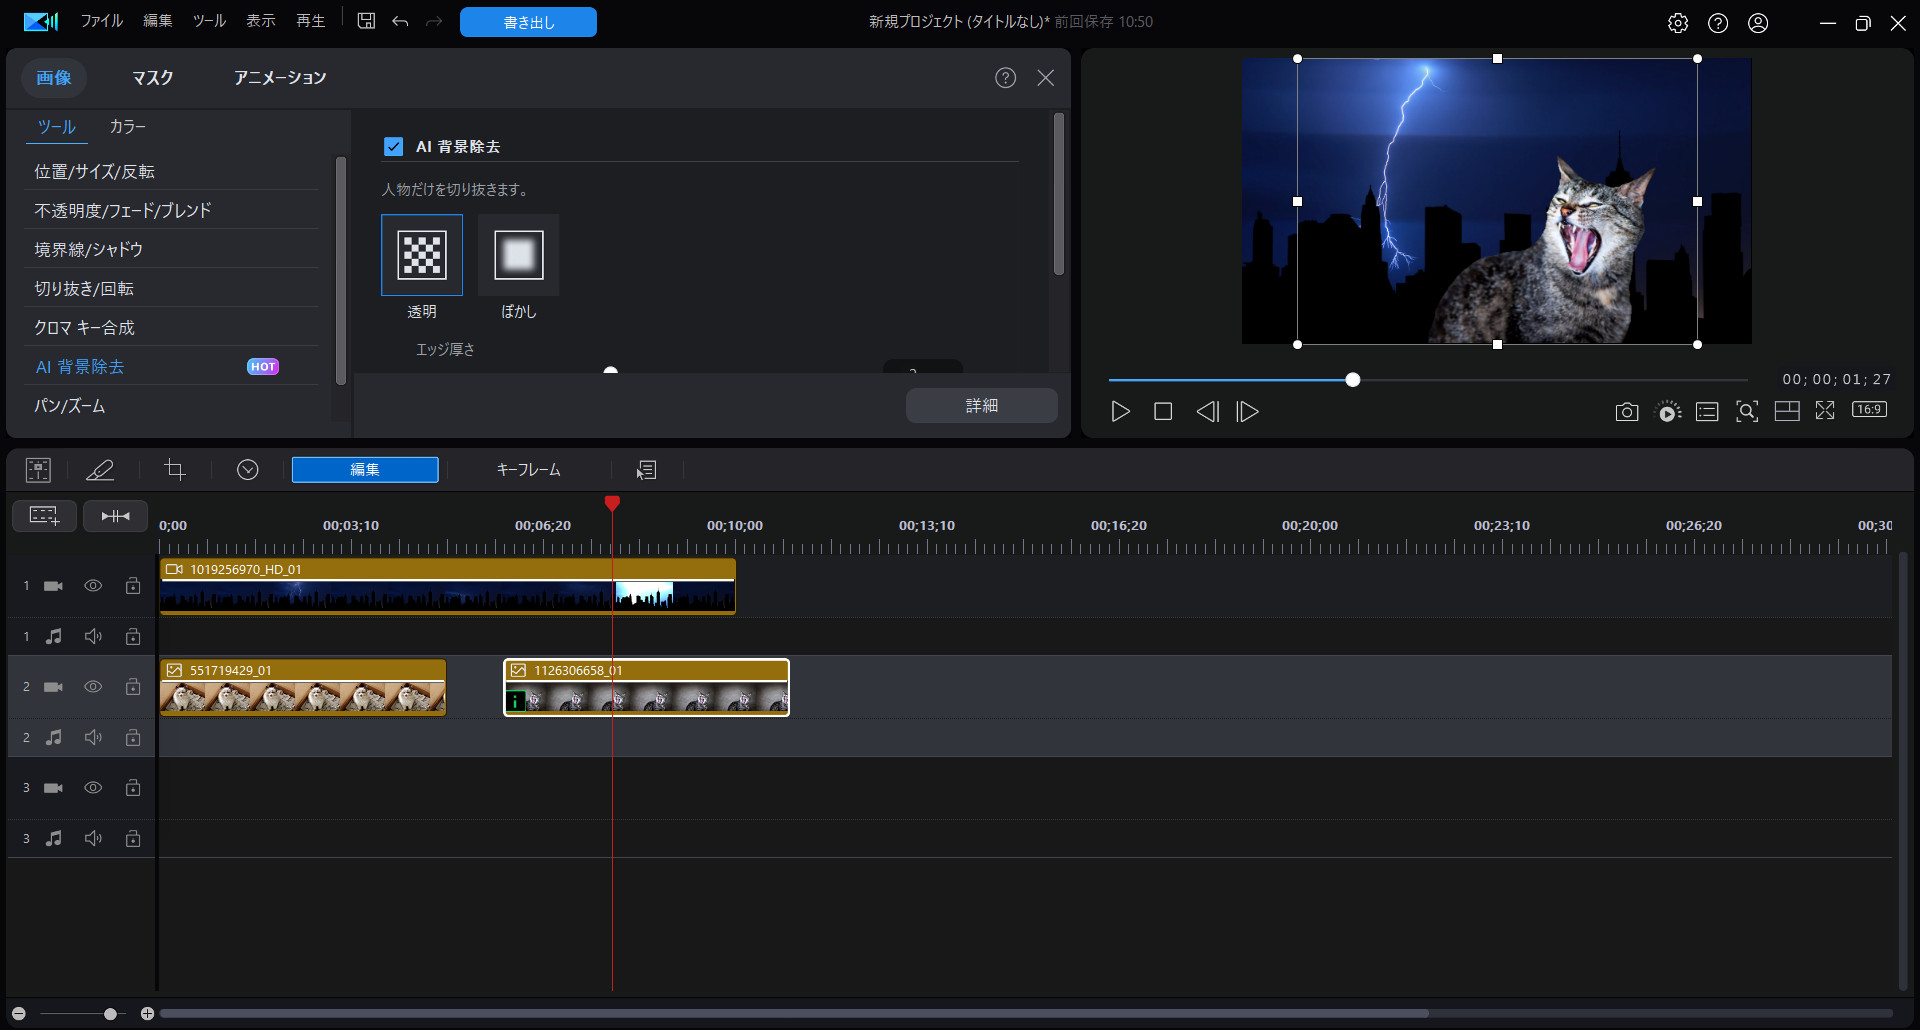
Task: Activate the preview zoom magnifier tool
Action: coord(1747,411)
